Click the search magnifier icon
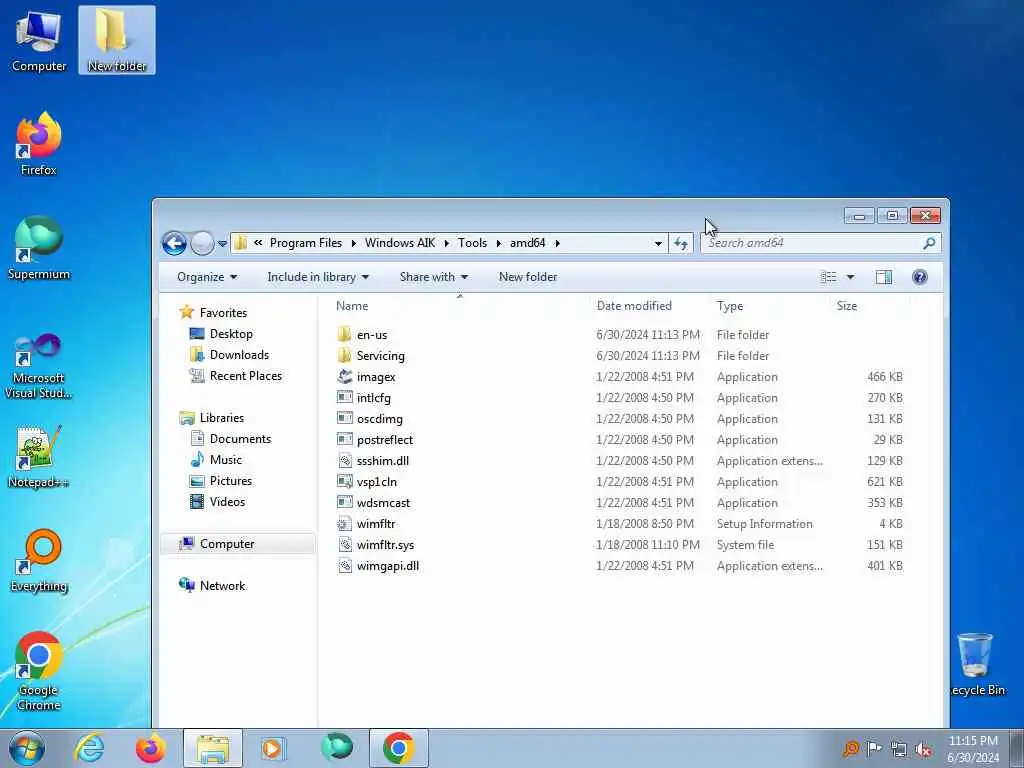Viewport: 1024px width, 768px height. pyautogui.click(x=929, y=243)
